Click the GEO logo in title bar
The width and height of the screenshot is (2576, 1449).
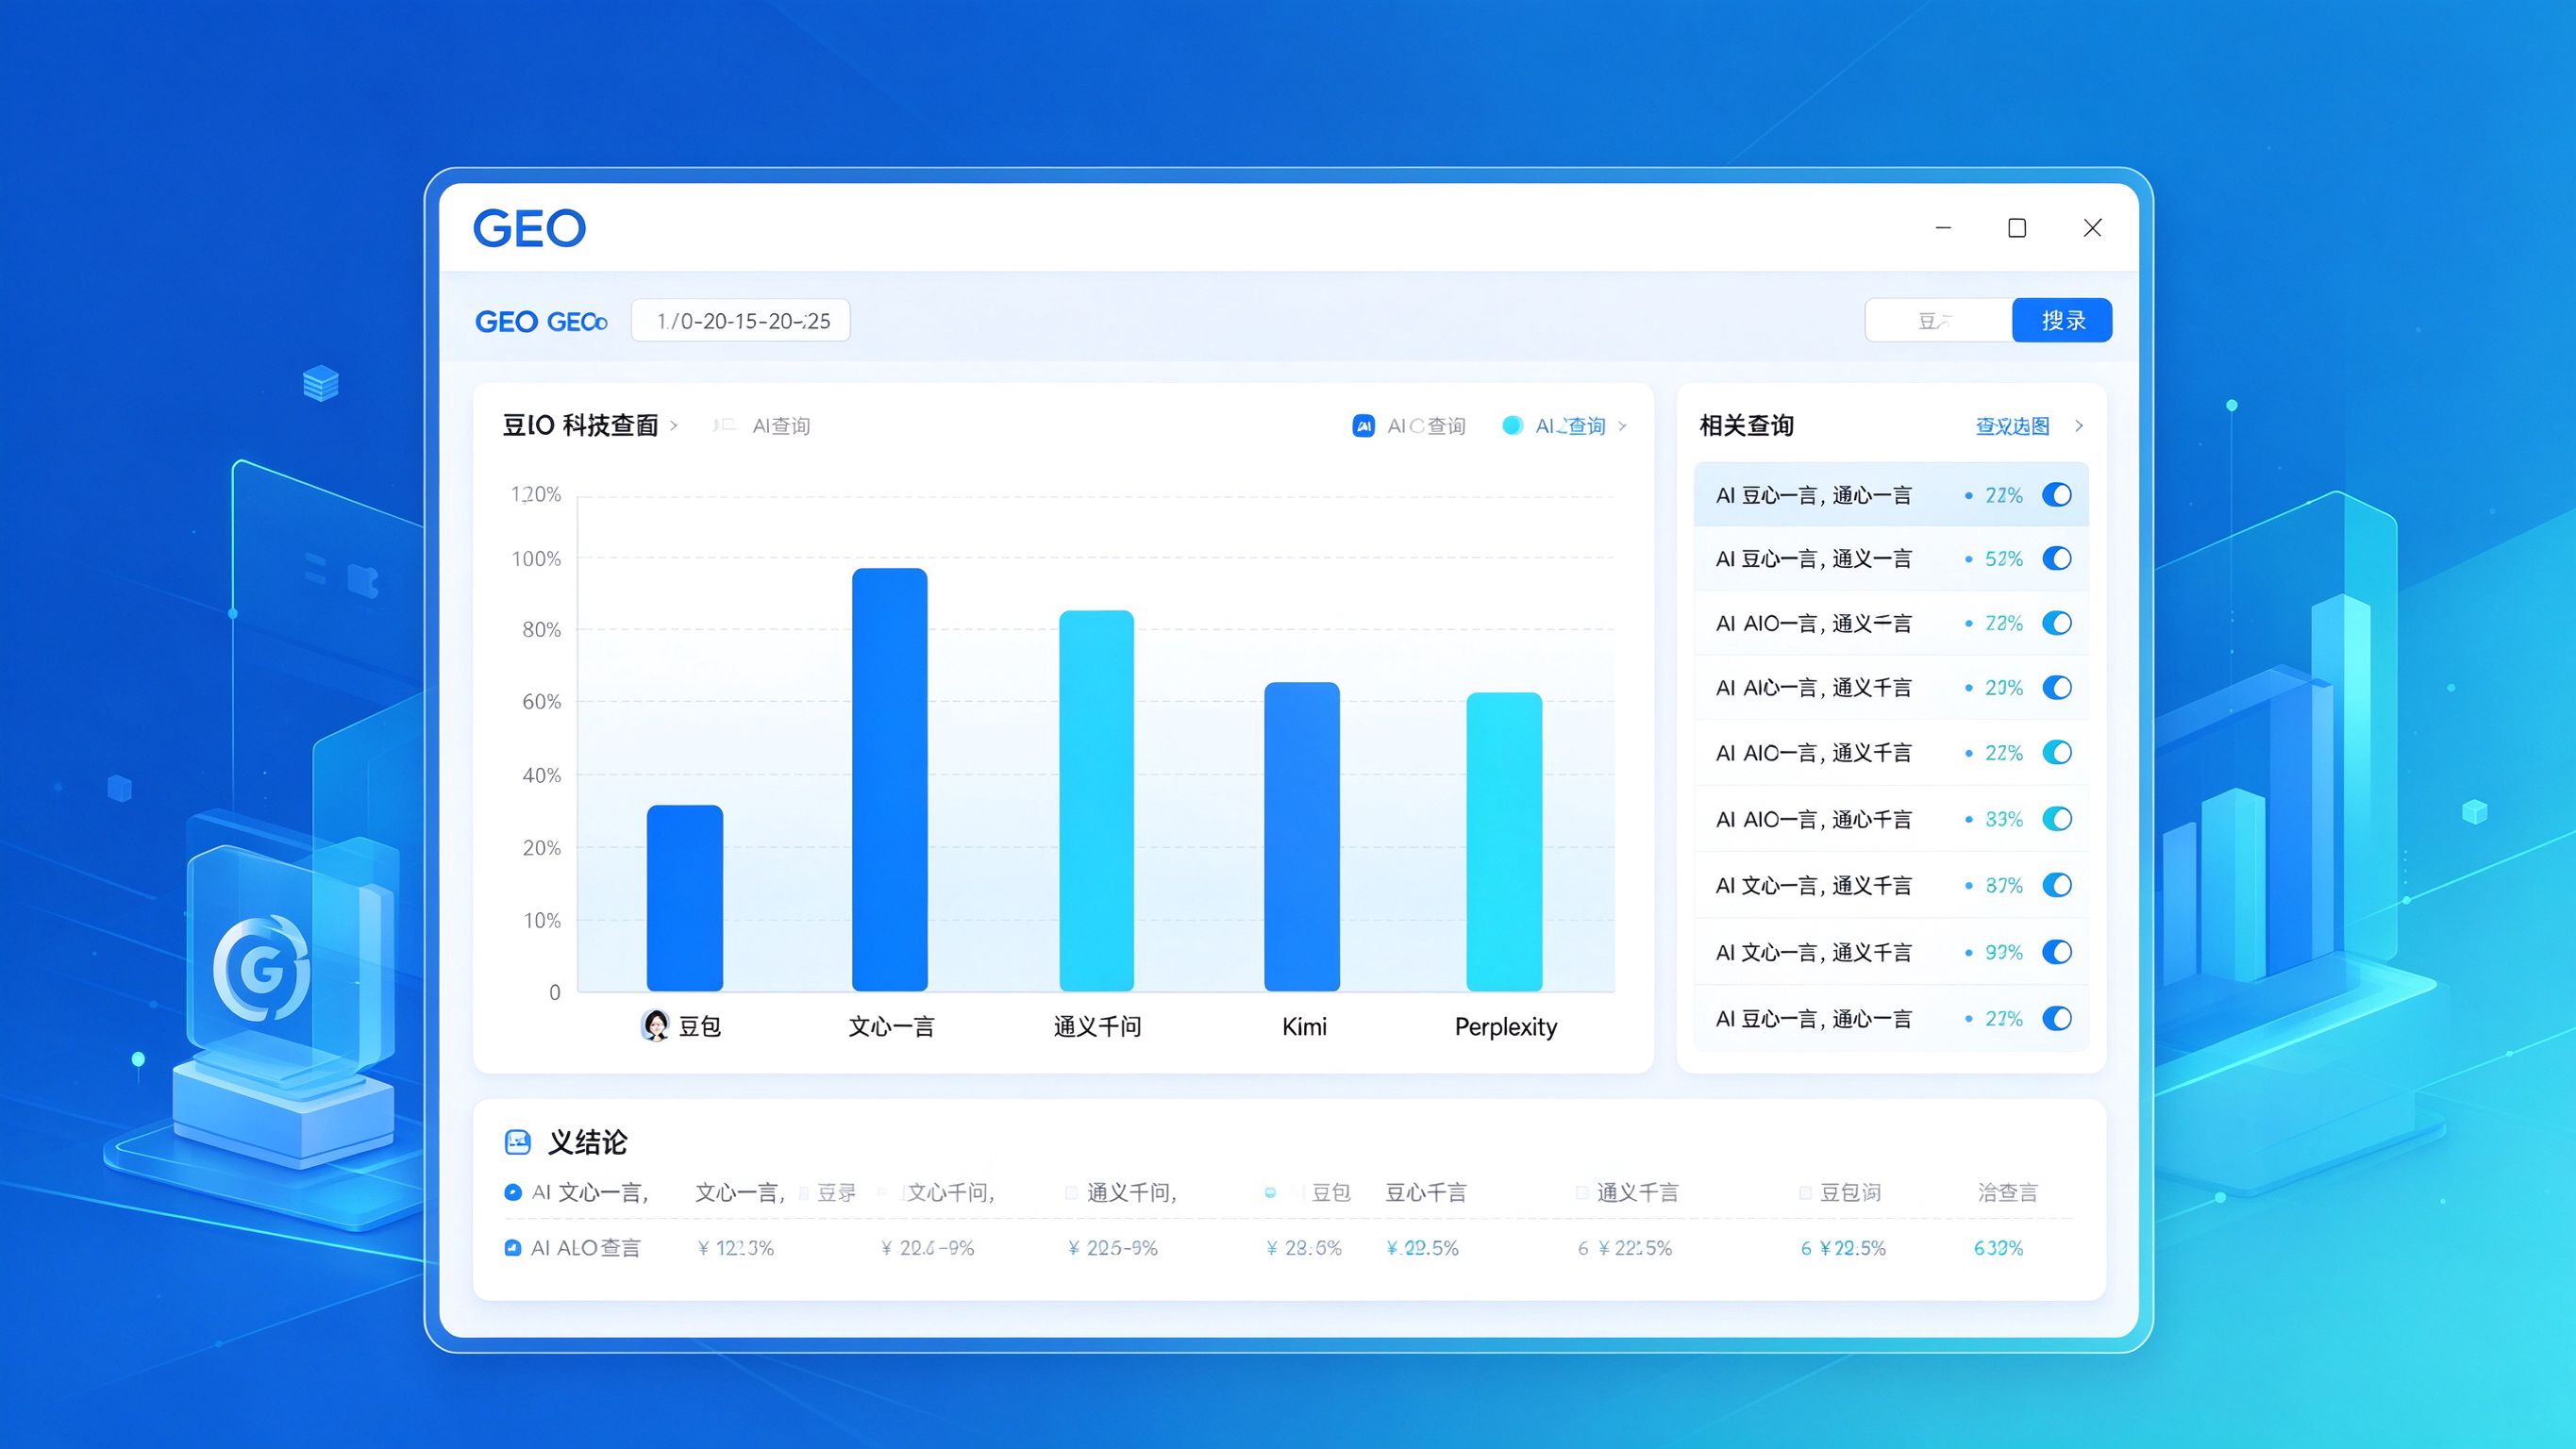pyautogui.click(x=529, y=228)
